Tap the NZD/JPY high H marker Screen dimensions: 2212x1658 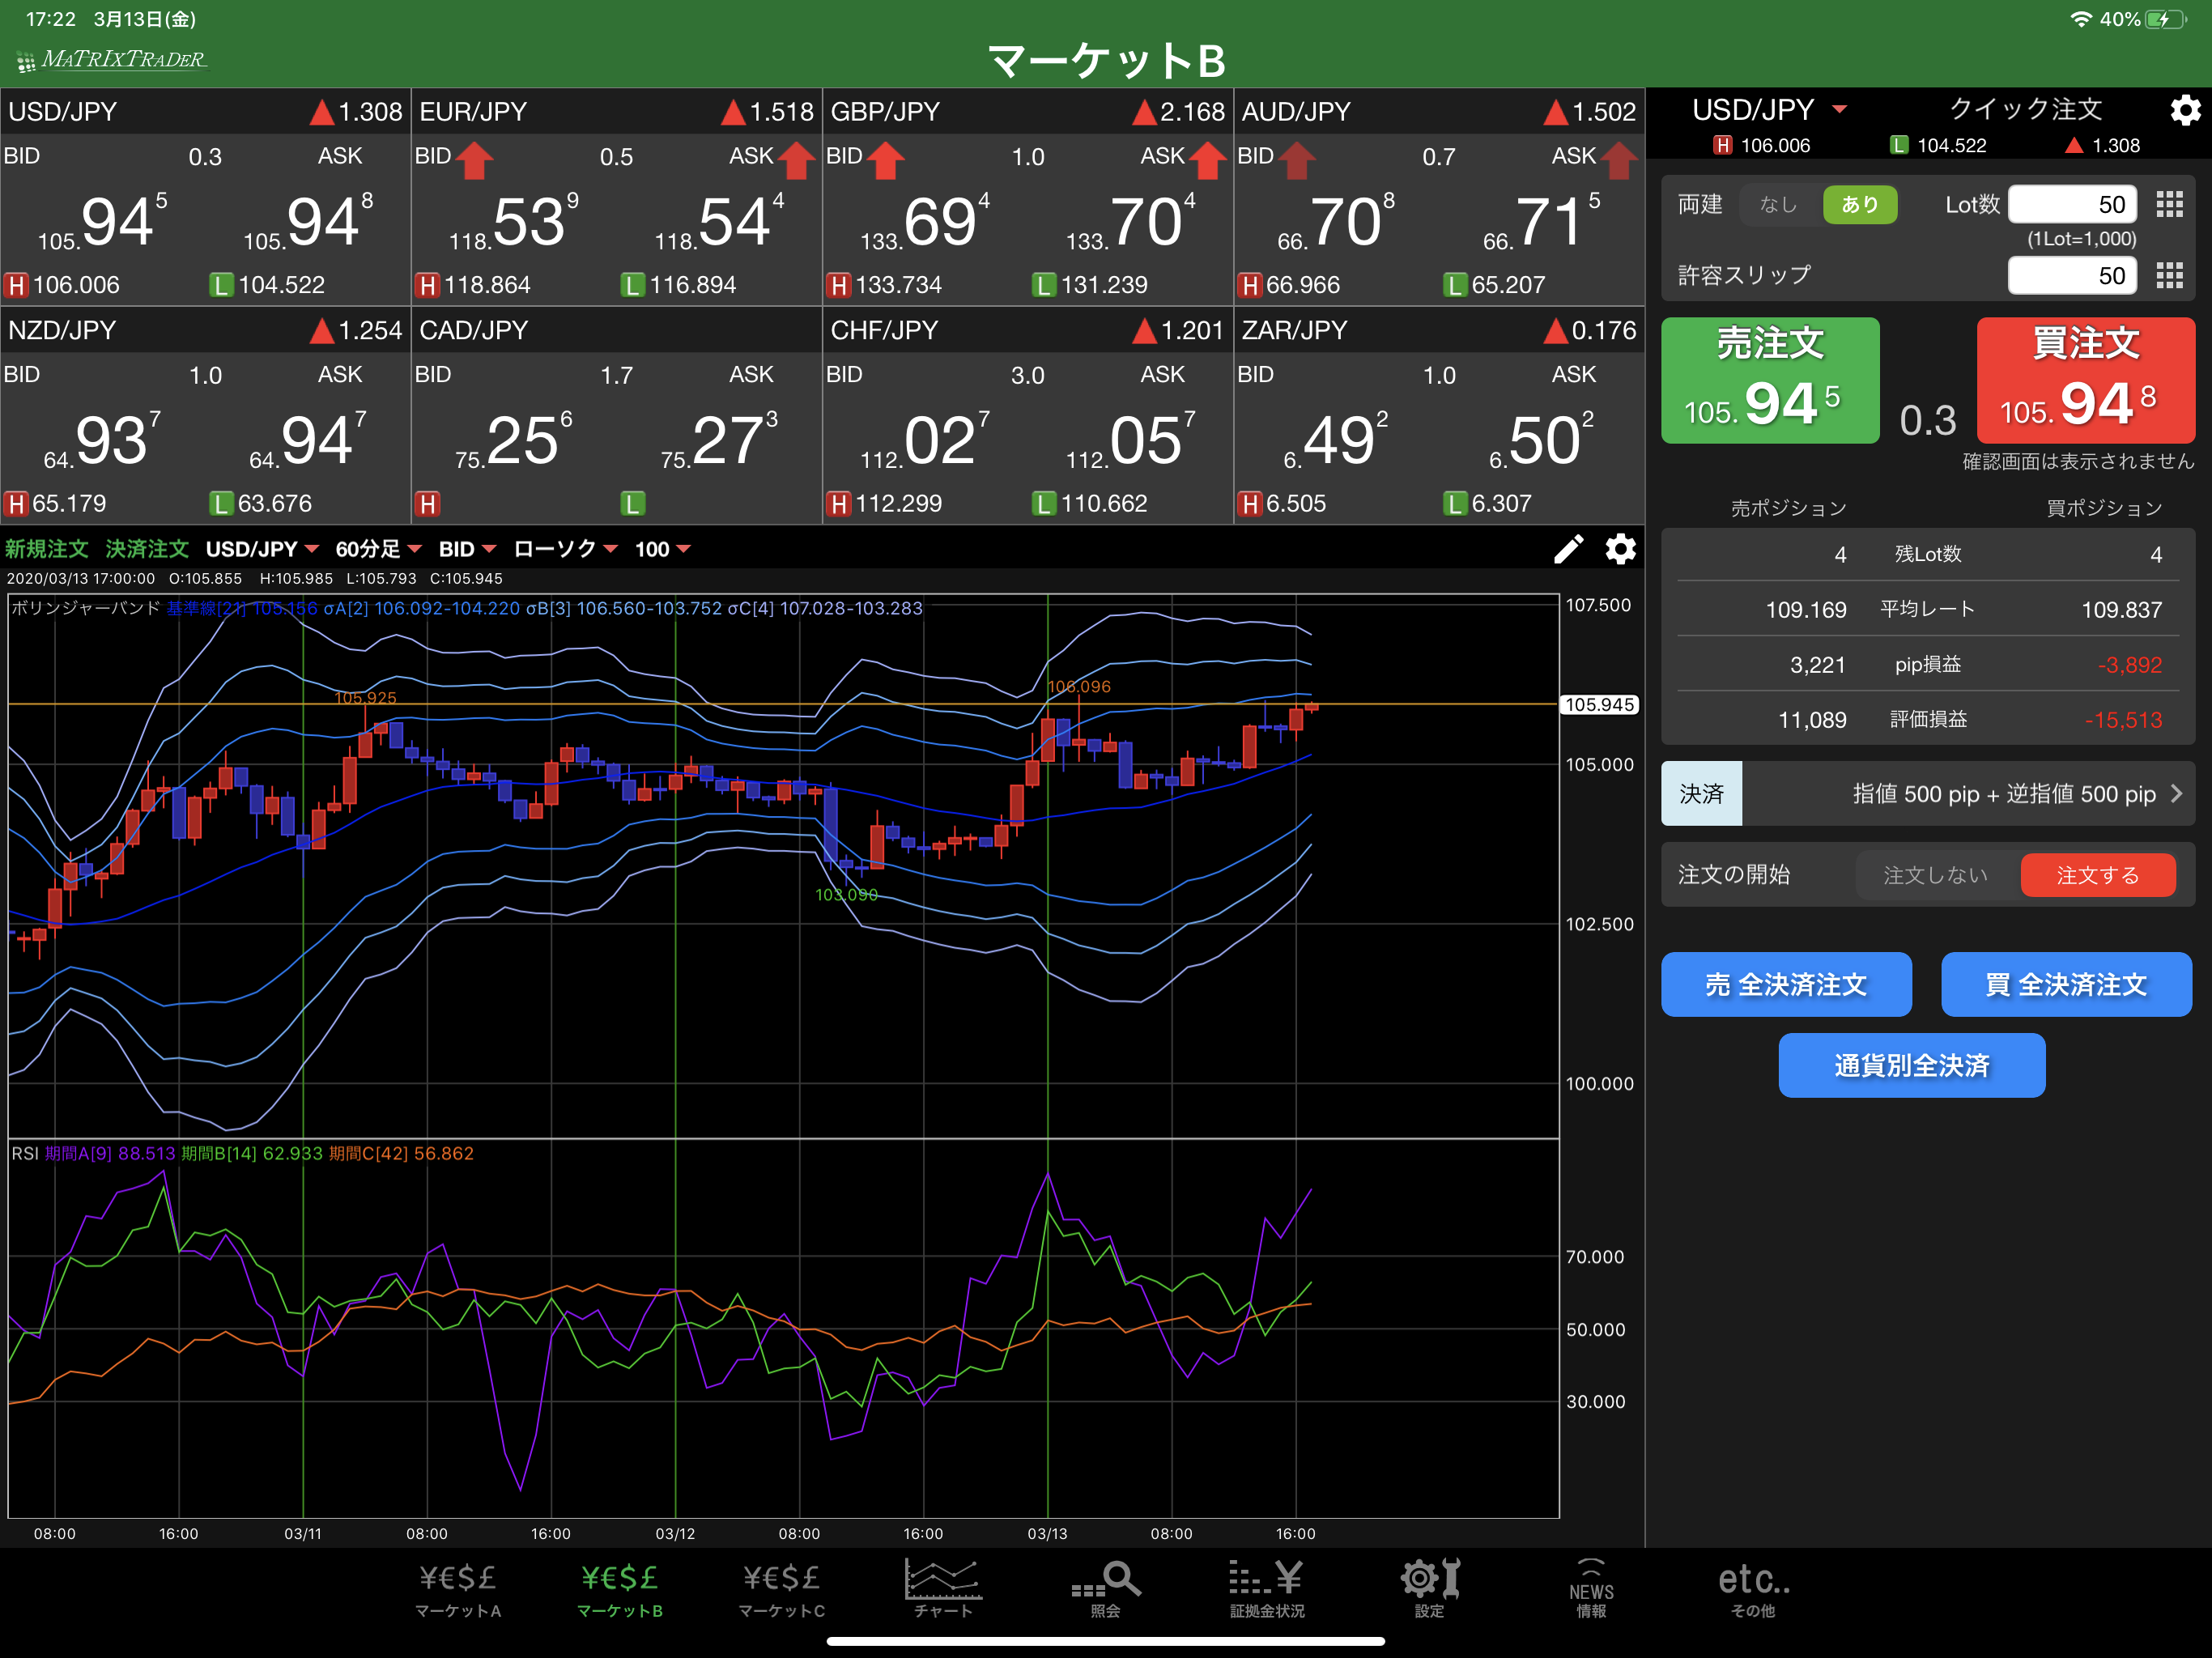pyautogui.click(x=16, y=504)
